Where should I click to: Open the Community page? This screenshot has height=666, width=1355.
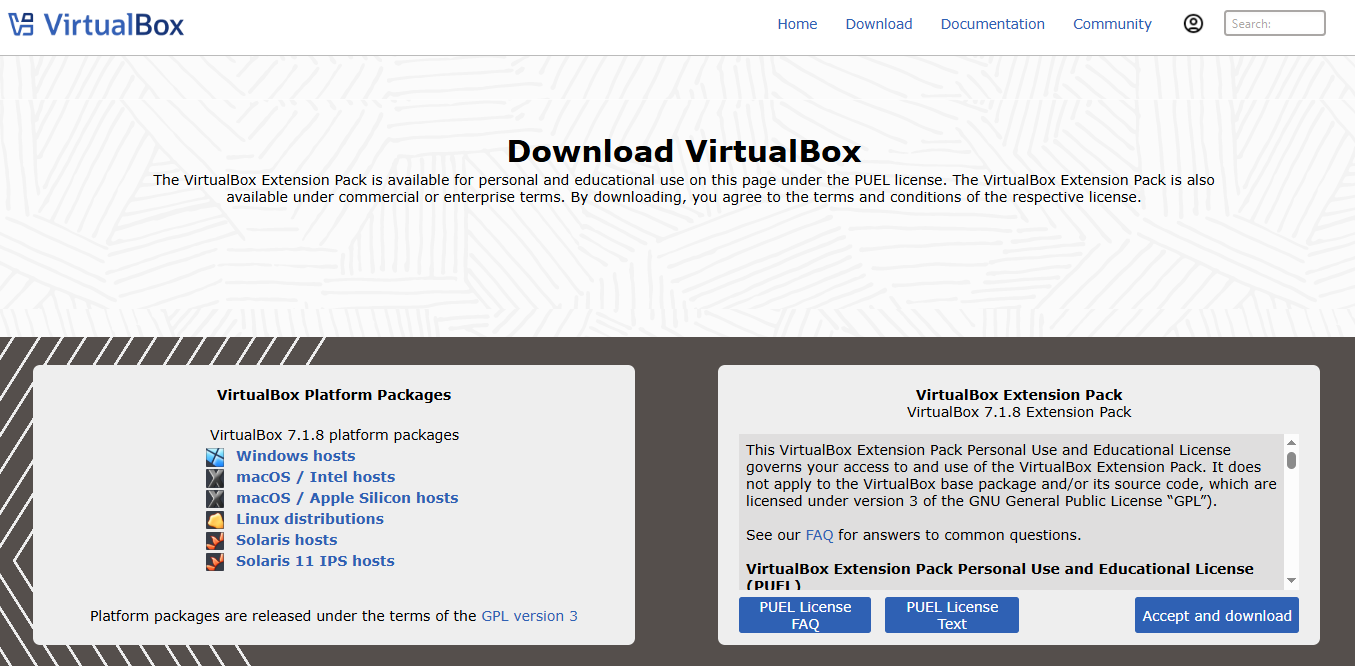tap(1112, 24)
